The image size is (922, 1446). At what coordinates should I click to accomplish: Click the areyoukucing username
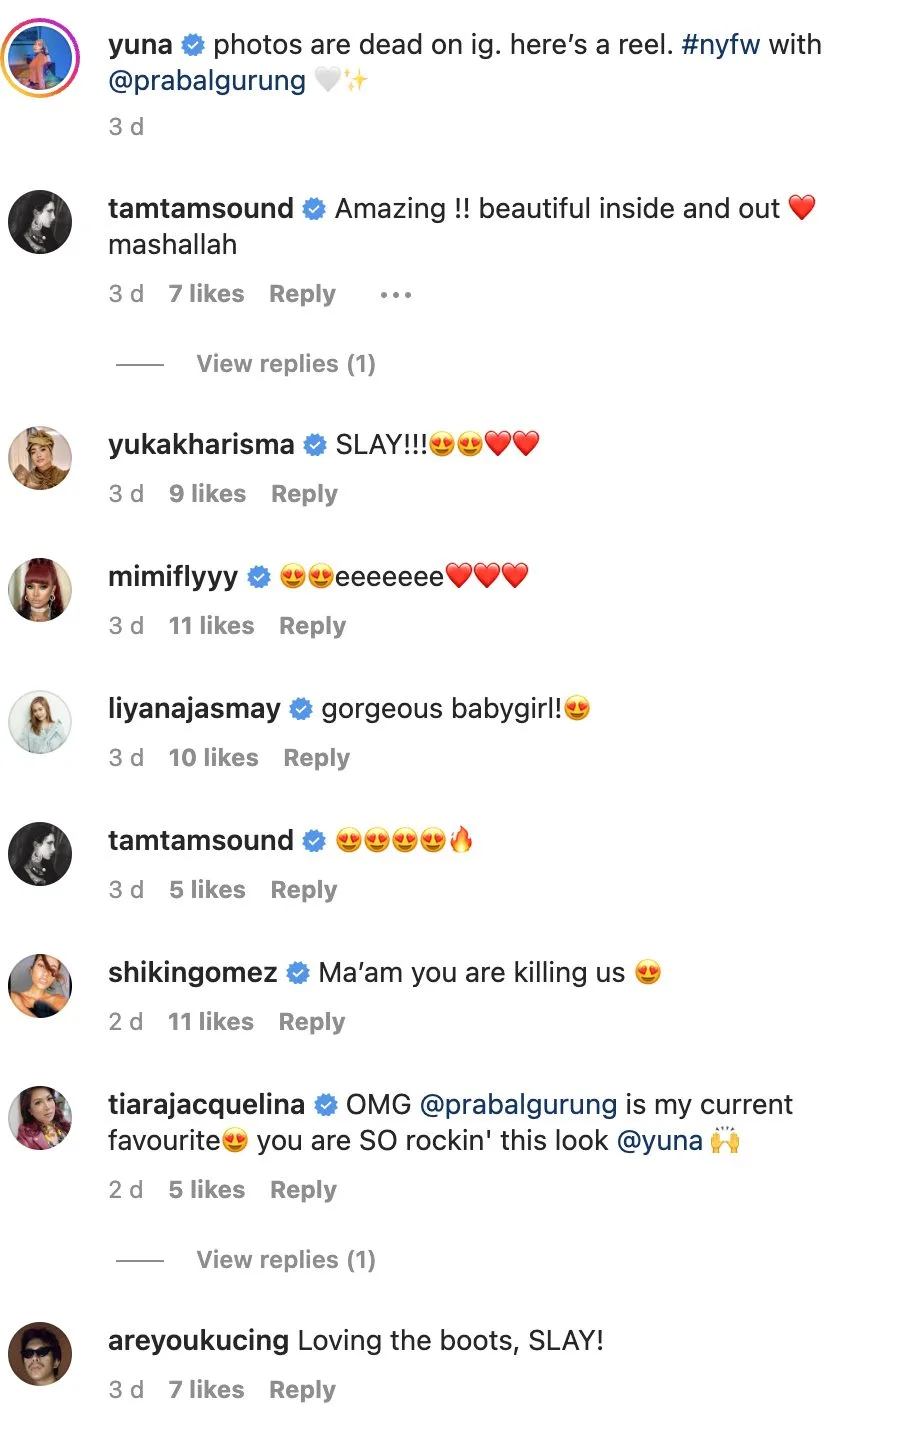click(198, 1341)
